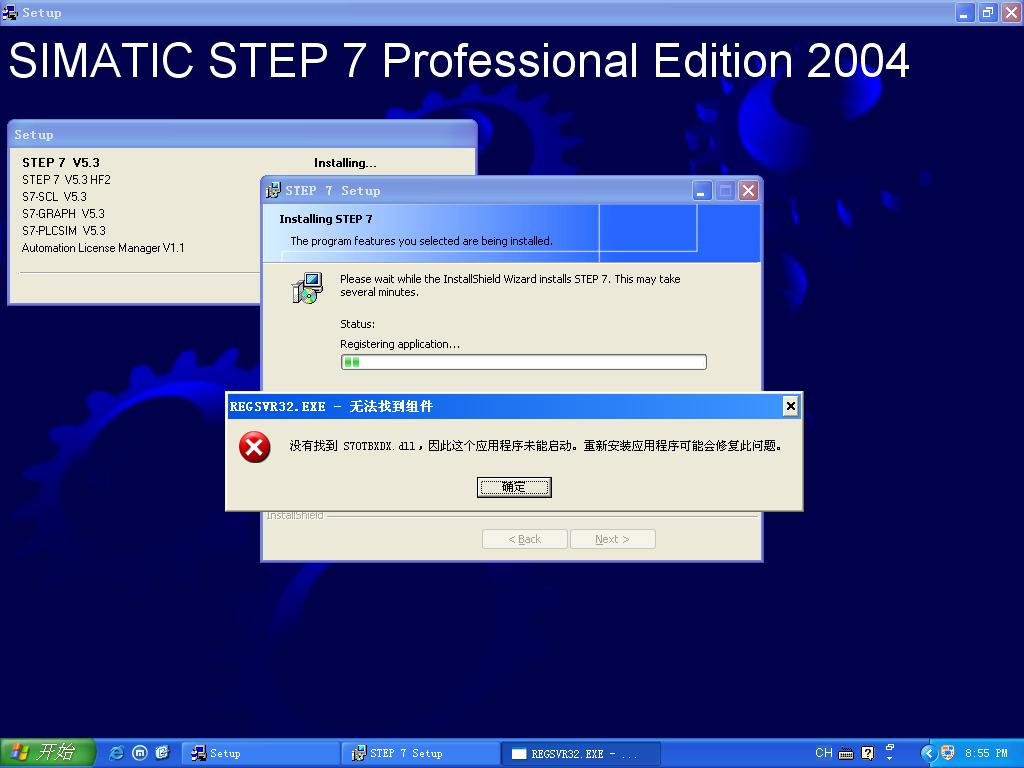This screenshot has width=1024, height=768.
Task: Click the S7OTBXDX.dll missing error message
Action: pos(536,445)
